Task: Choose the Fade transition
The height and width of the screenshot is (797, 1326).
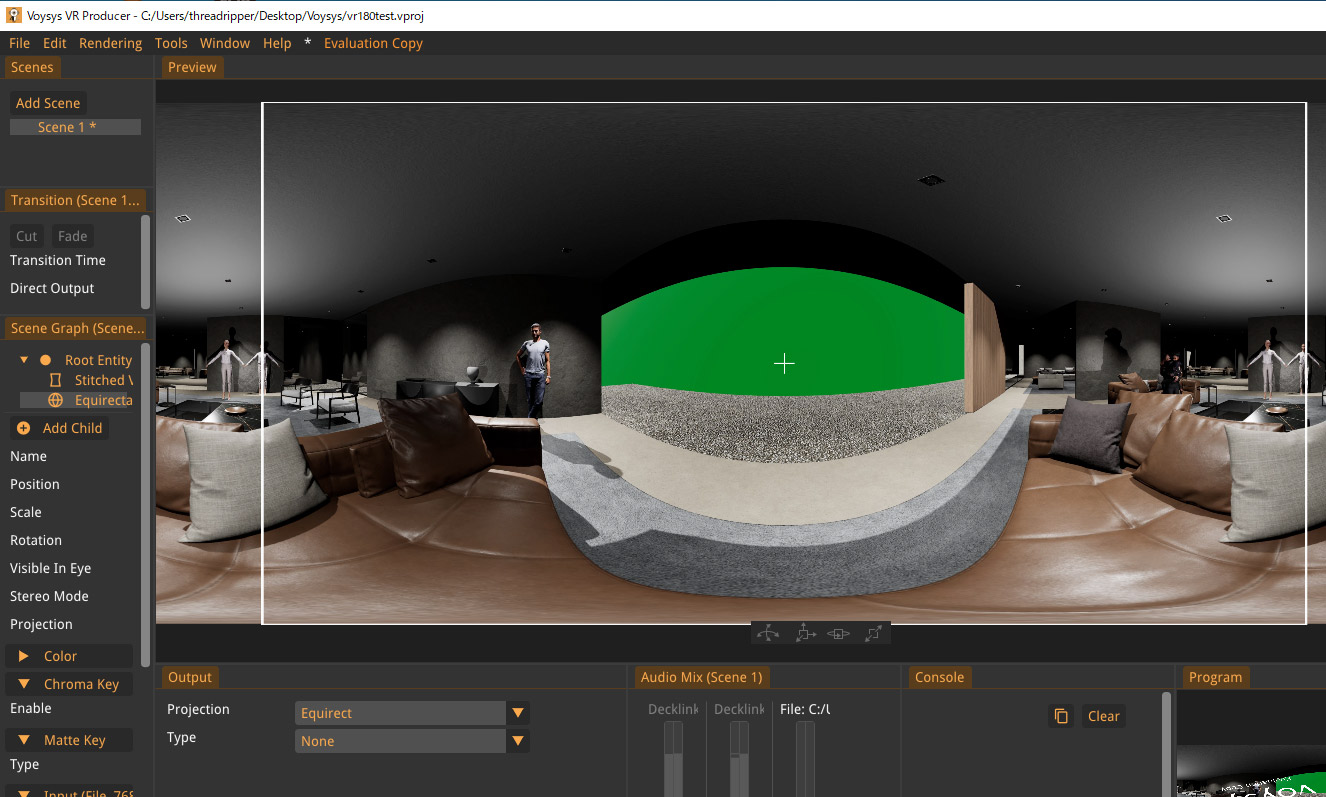Action: pos(72,236)
